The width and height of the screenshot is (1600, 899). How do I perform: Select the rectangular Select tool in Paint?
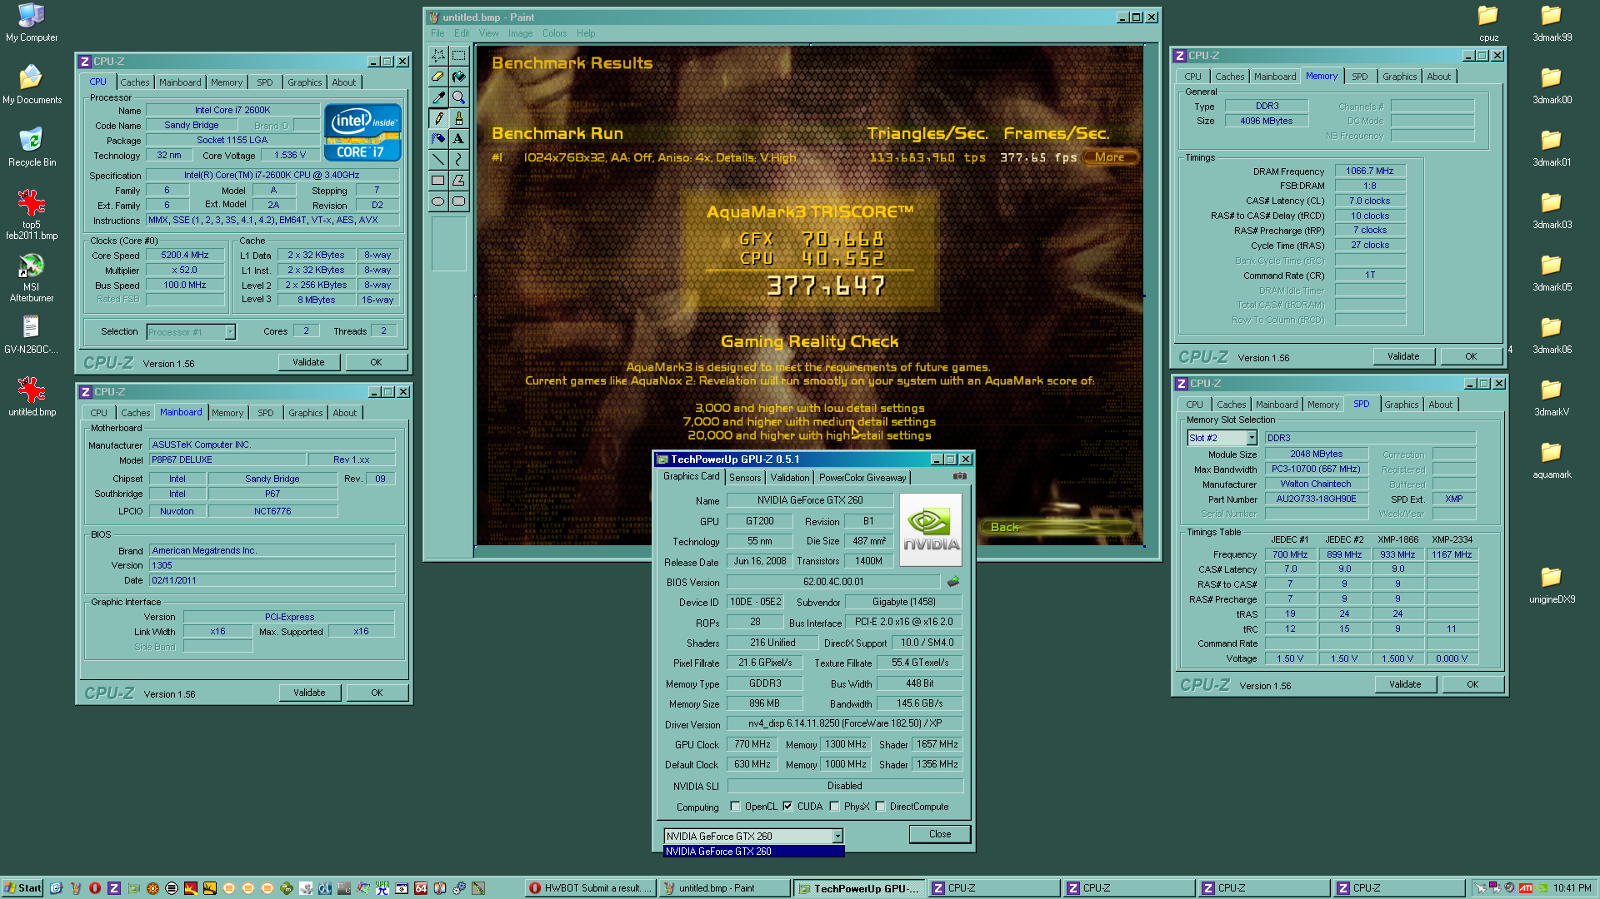[x=458, y=56]
